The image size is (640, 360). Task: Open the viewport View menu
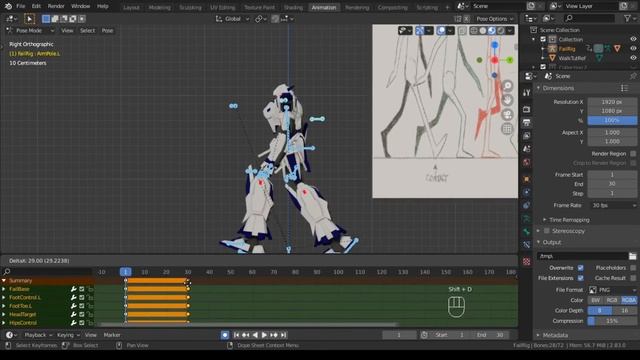[67, 31]
